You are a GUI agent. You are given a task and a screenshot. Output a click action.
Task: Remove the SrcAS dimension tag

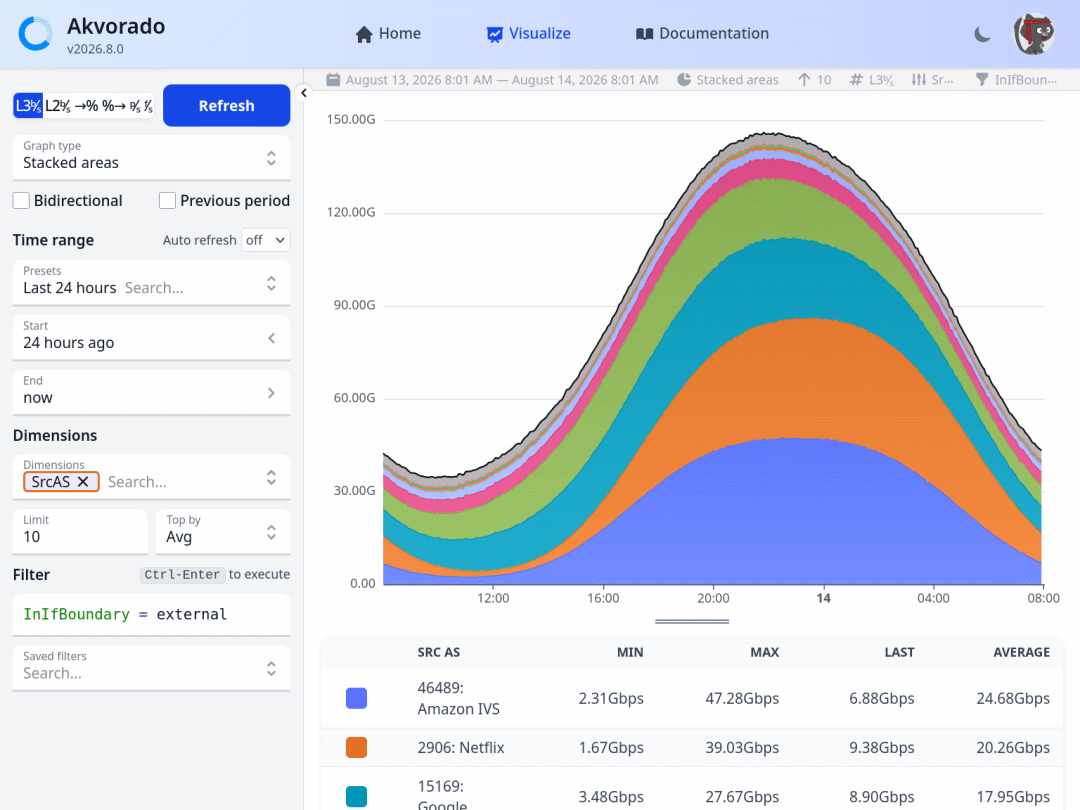83,482
